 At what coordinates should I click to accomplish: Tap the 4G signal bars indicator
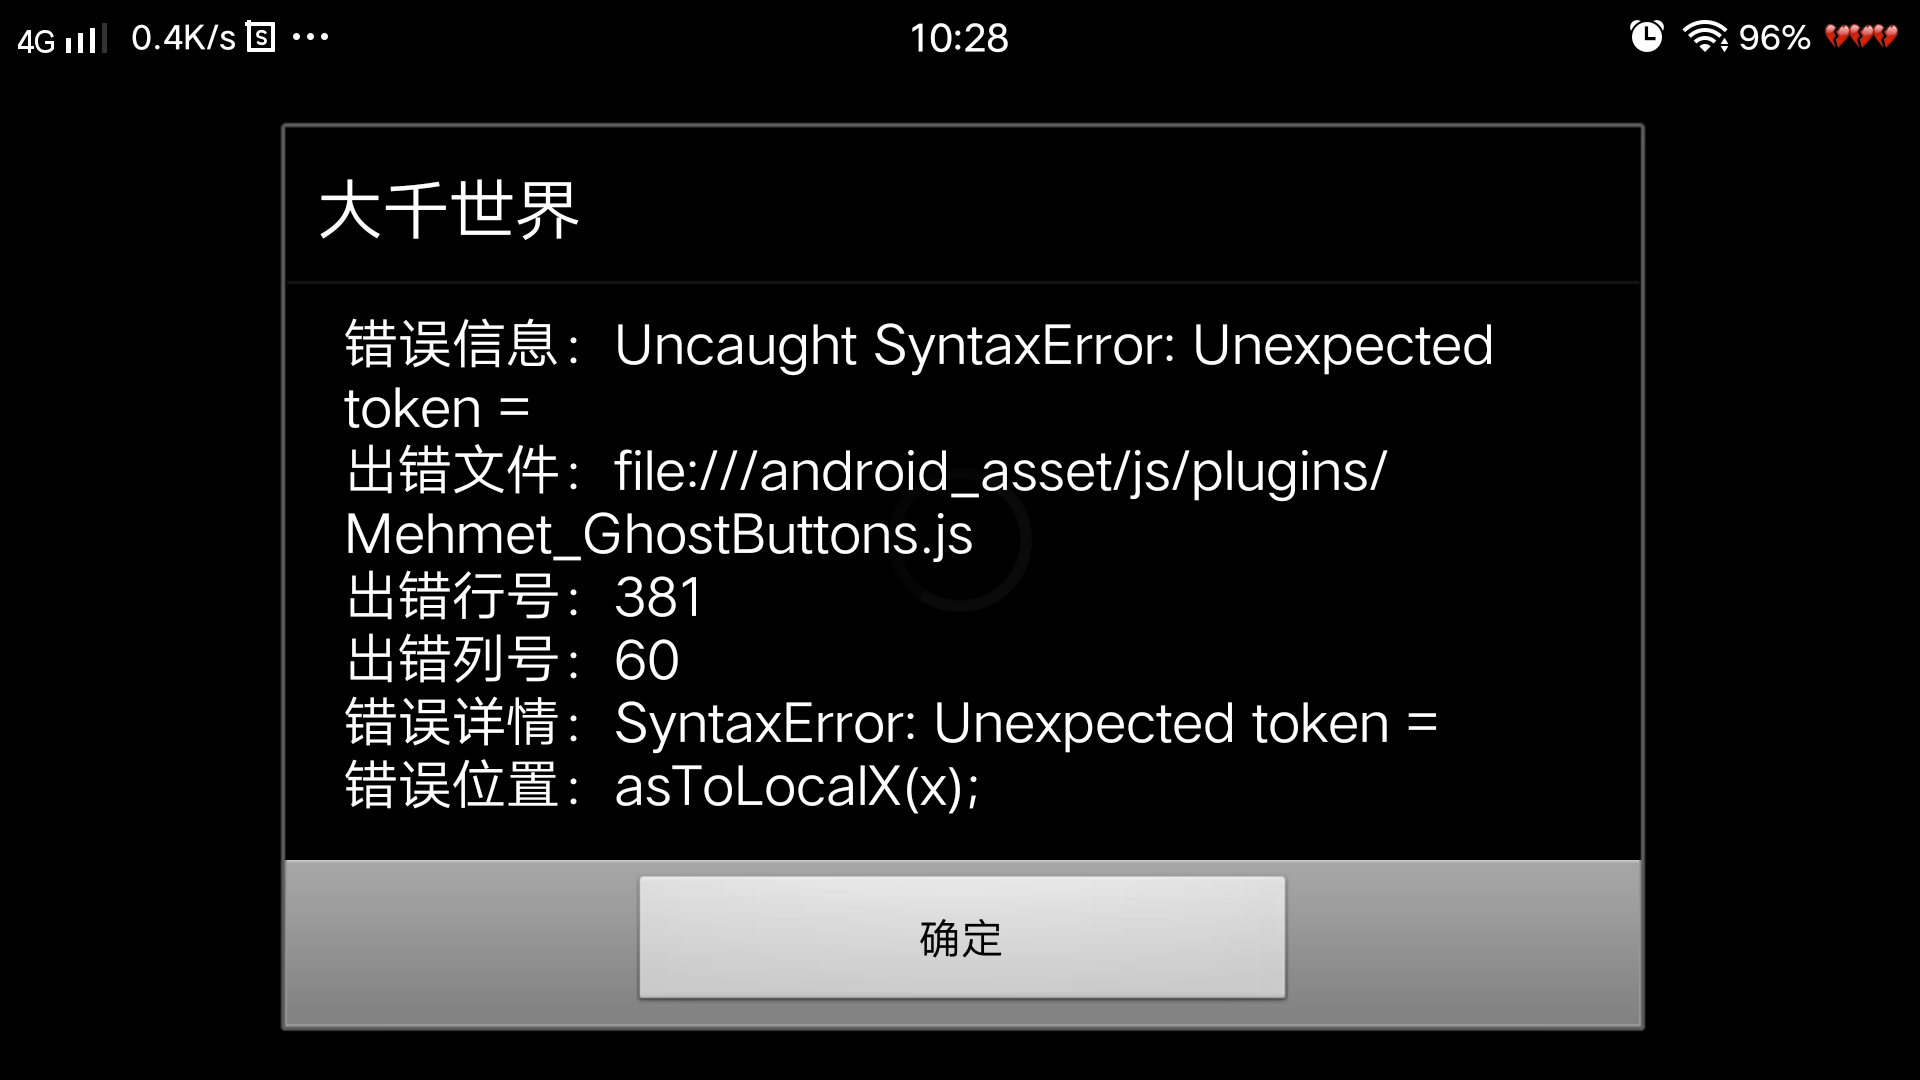click(x=62, y=40)
